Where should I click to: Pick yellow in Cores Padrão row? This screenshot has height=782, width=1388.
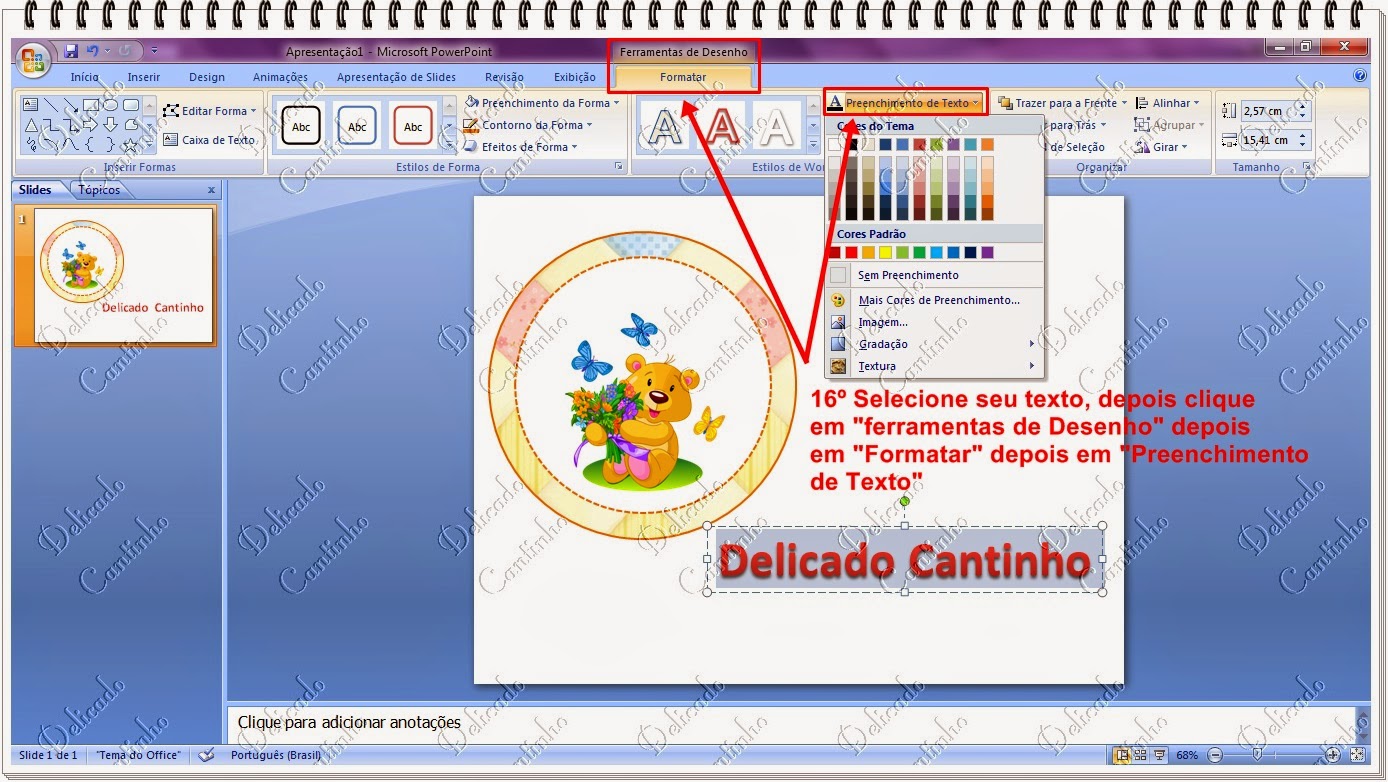tap(885, 252)
